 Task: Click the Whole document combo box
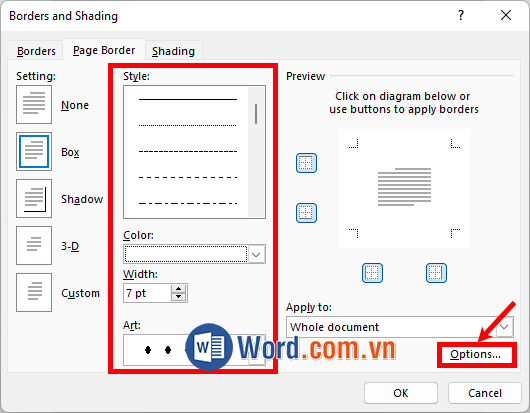coord(400,327)
